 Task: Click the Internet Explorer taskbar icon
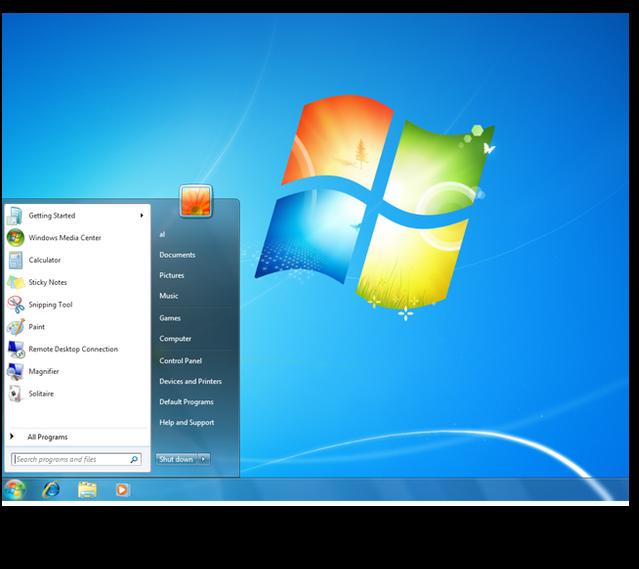click(51, 489)
